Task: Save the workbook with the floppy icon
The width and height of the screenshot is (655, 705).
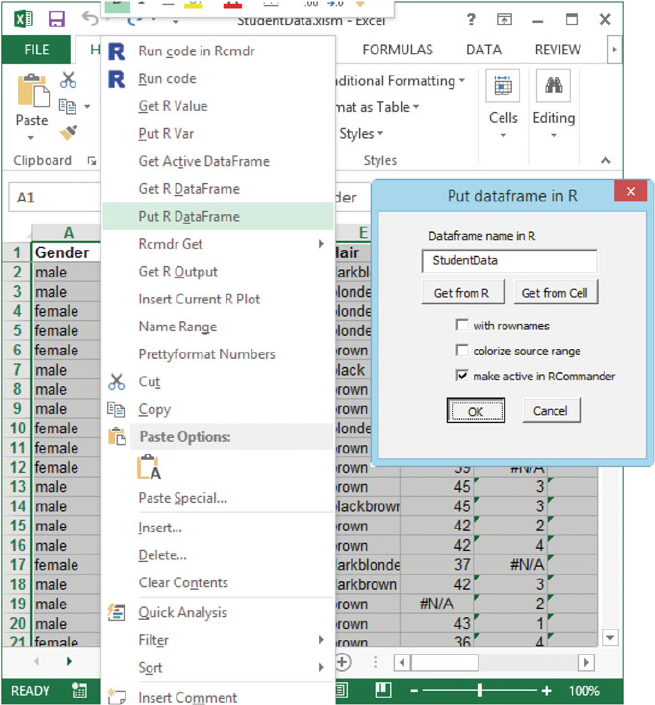Action: [x=57, y=19]
